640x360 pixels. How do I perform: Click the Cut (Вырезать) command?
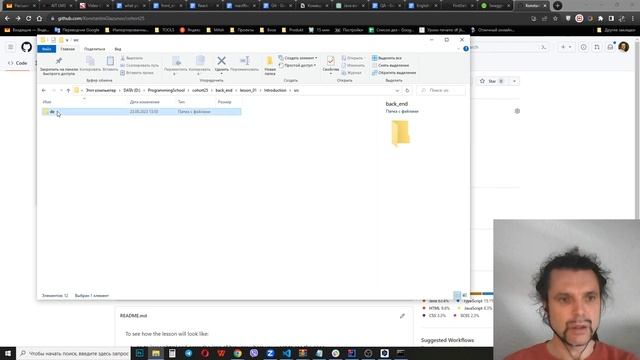(x=131, y=58)
